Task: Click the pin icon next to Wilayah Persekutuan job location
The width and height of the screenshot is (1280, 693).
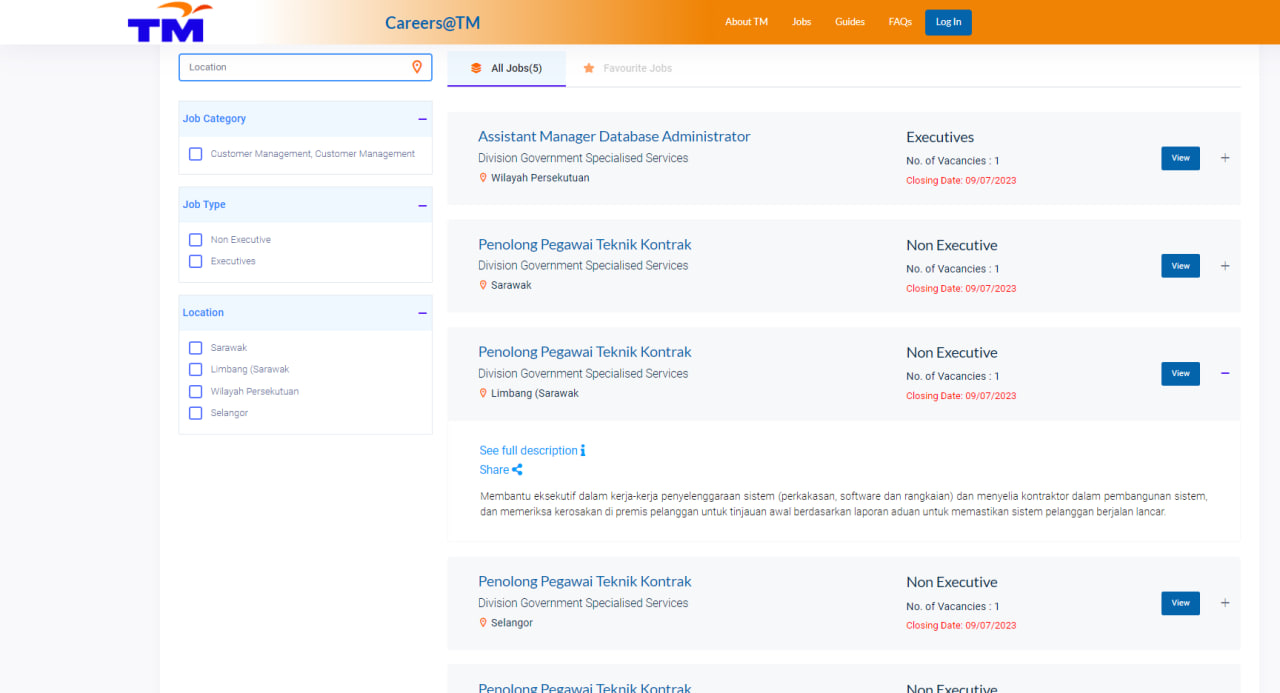Action: pyautogui.click(x=483, y=178)
